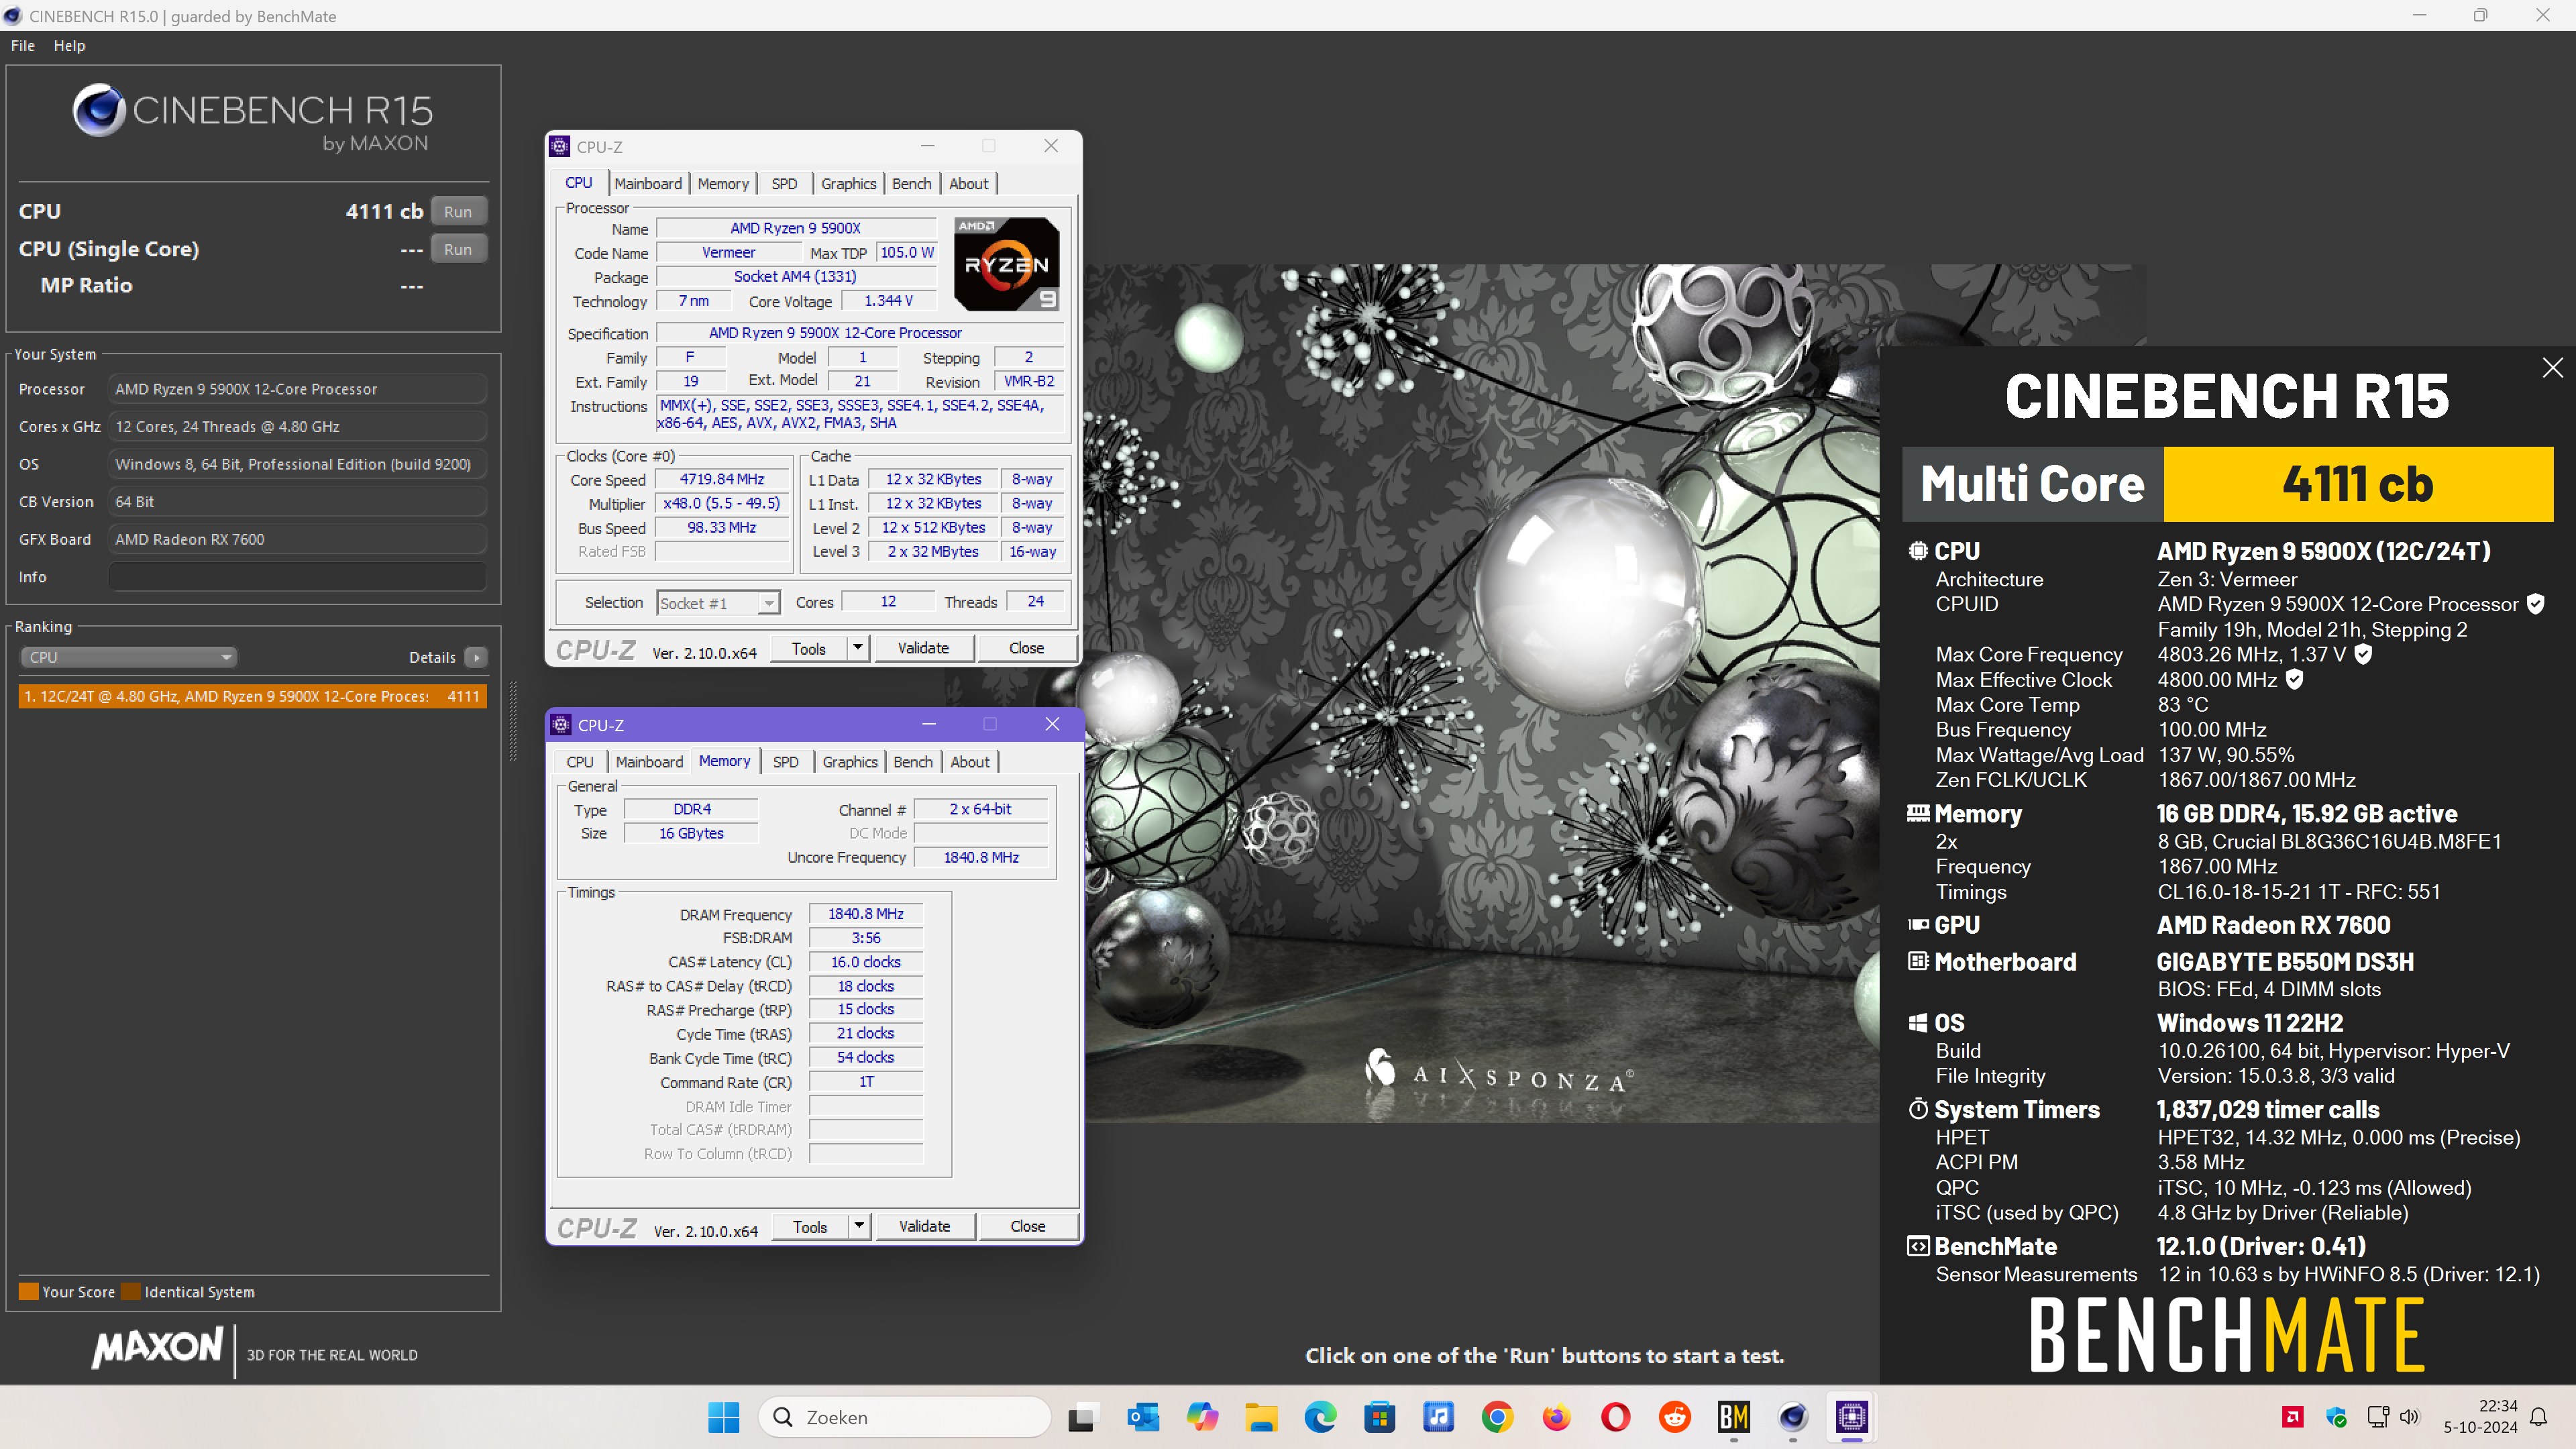This screenshot has height=1449, width=2576.
Task: Open network status in system tray
Action: (x=2378, y=1417)
